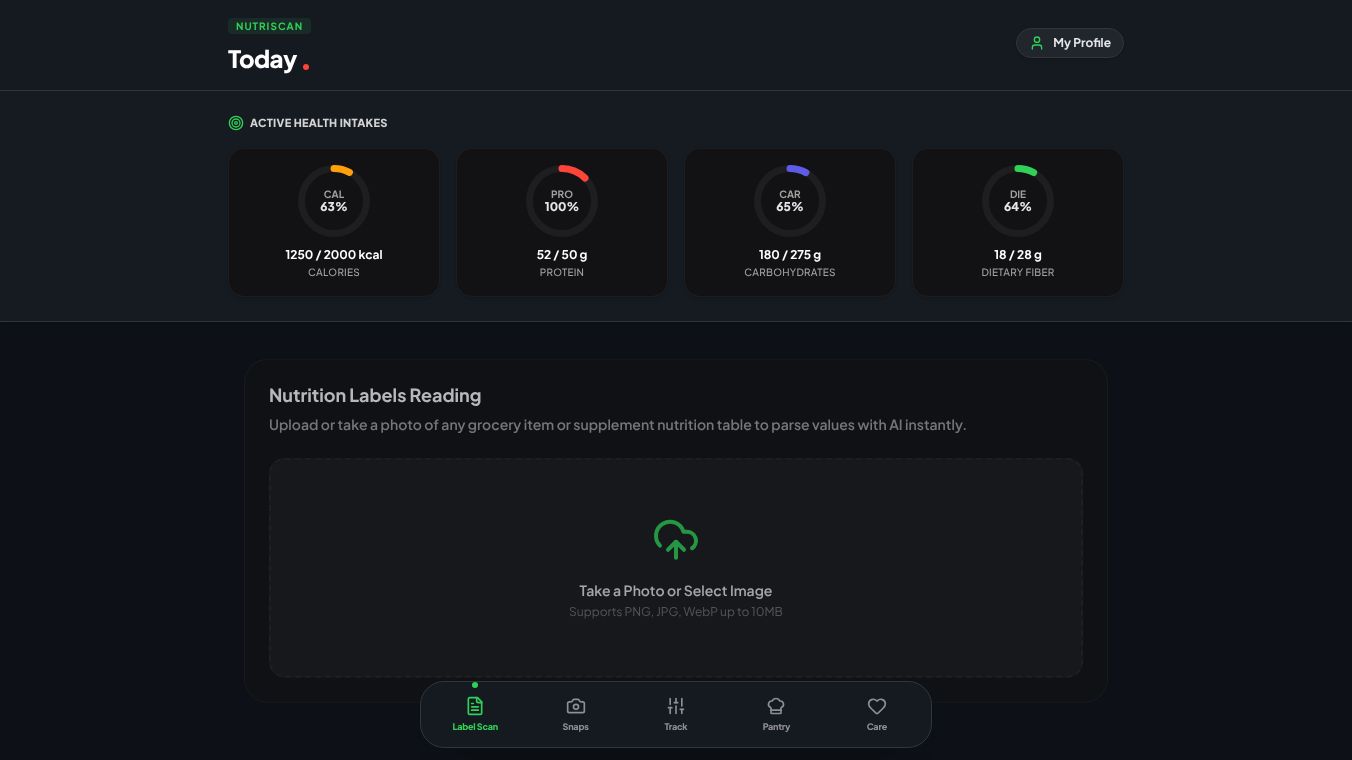Click the calories progress ring at 63%
Screen dimensions: 1352x760
334,201
